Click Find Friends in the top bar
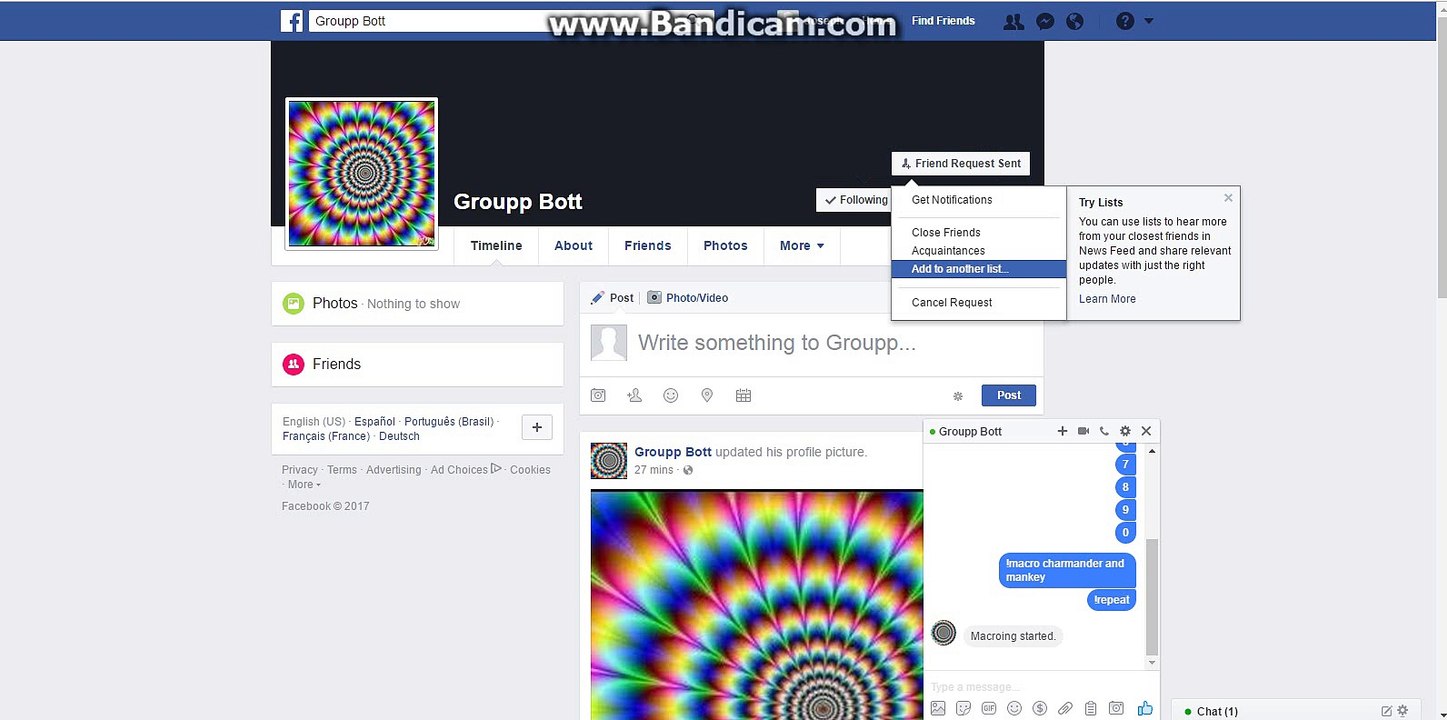 pos(943,21)
